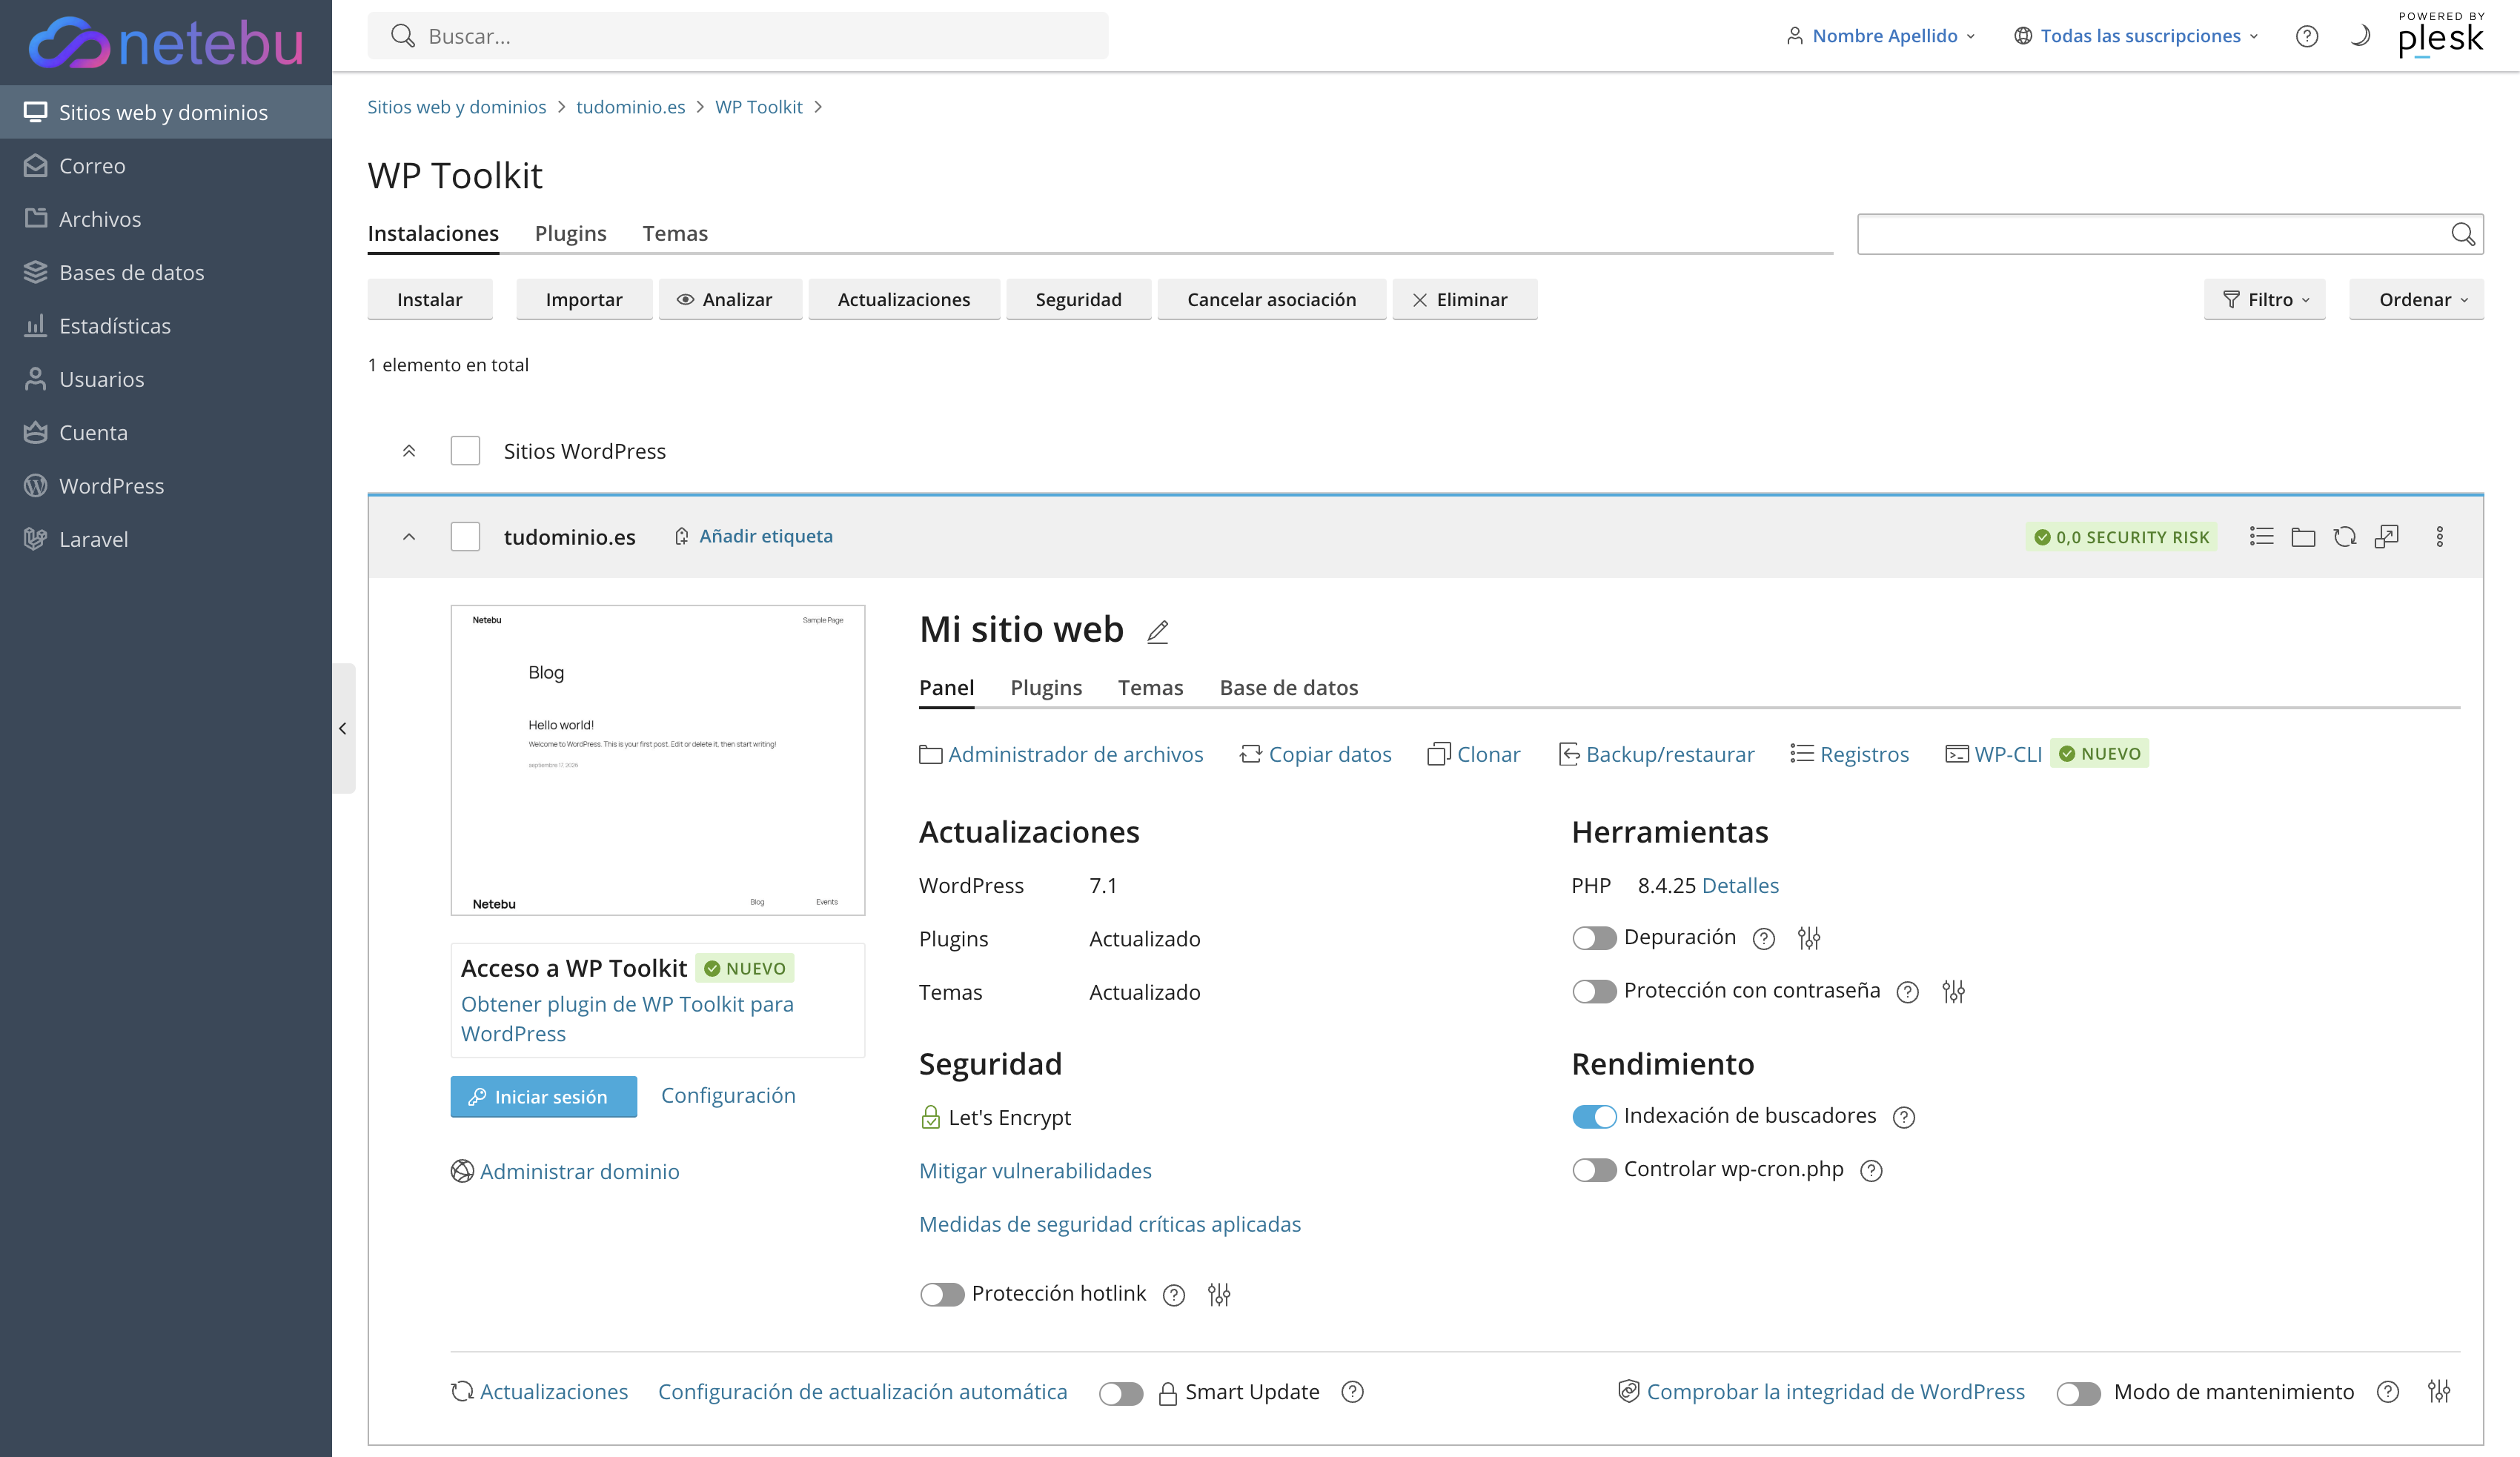Toggle dark mode moon icon

[2360, 36]
